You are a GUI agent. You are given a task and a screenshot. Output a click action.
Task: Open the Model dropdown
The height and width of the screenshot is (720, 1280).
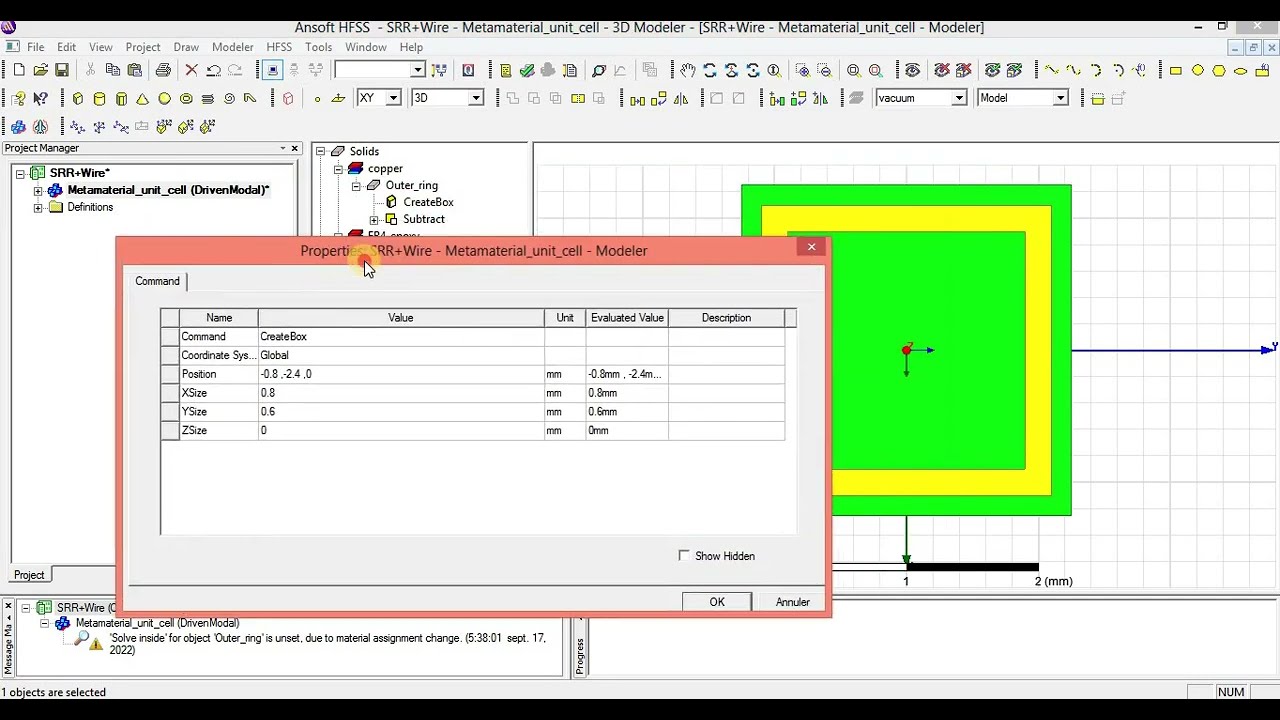click(1060, 98)
